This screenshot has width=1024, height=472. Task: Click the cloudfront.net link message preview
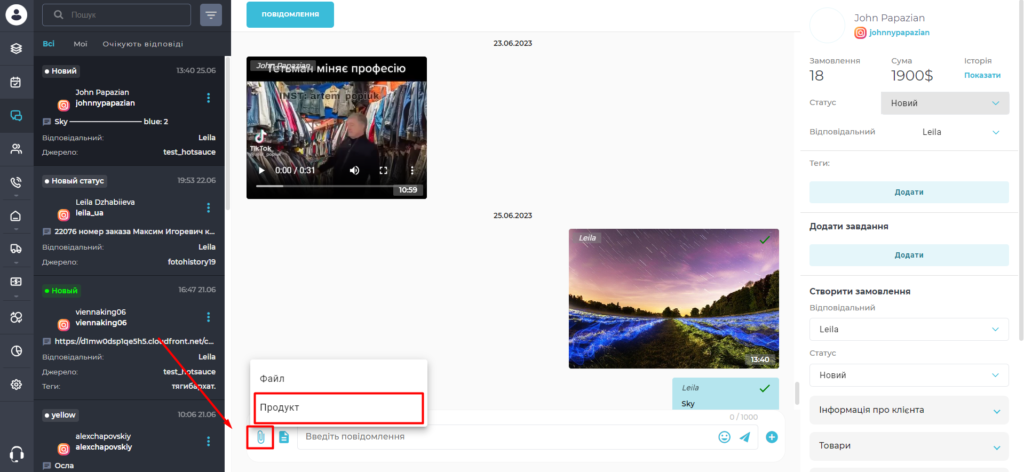coord(135,341)
